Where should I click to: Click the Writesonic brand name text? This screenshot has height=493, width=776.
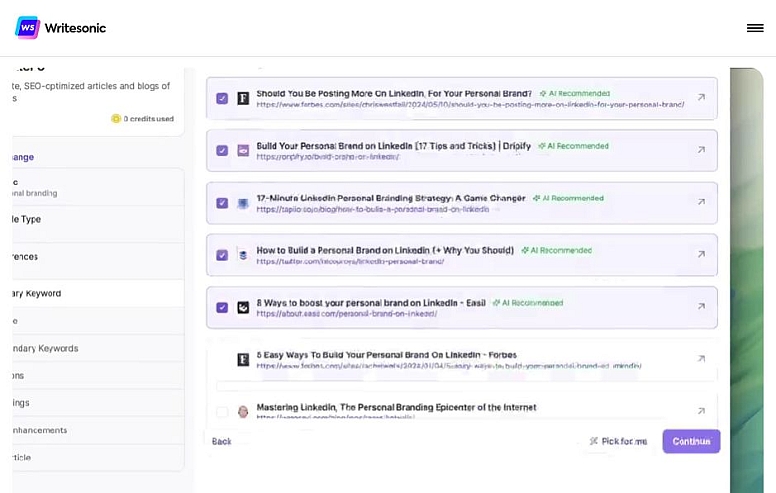click(75, 28)
